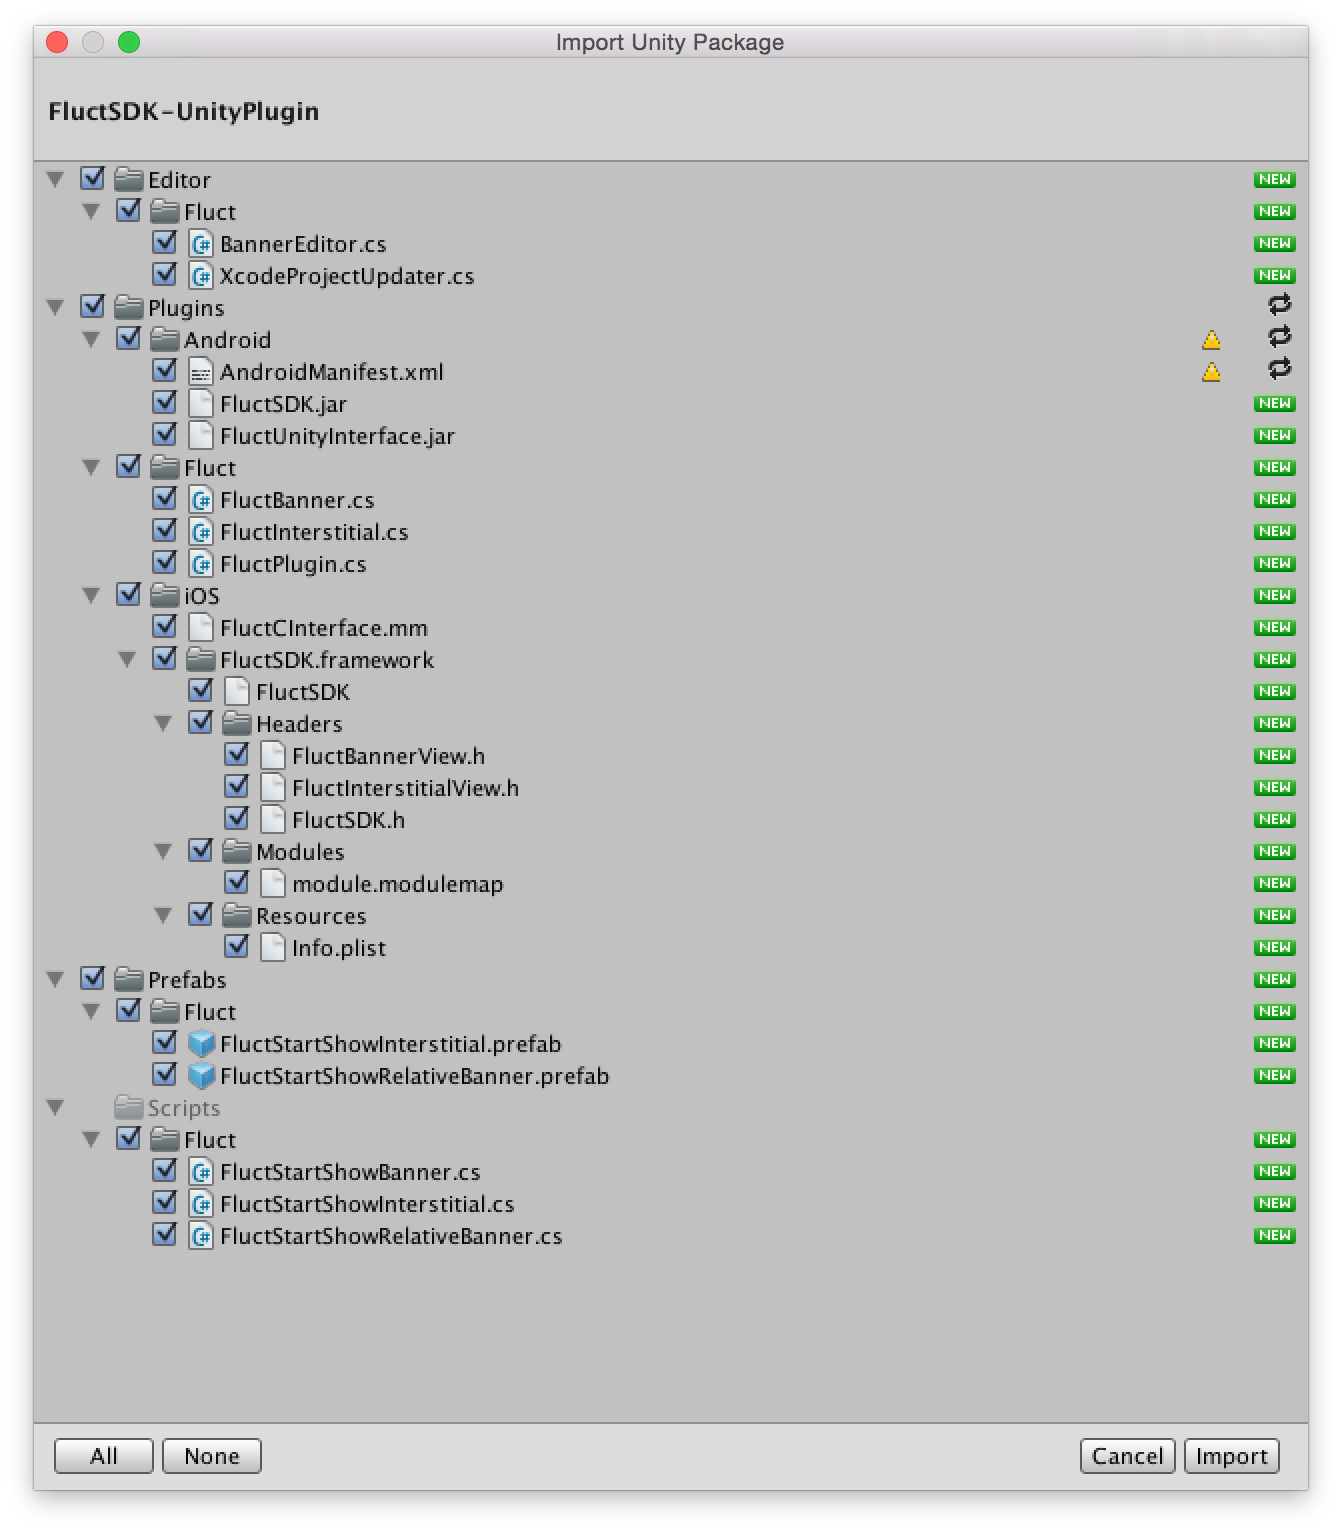Click the All button
This screenshot has width=1342, height=1532.
[x=104, y=1456]
